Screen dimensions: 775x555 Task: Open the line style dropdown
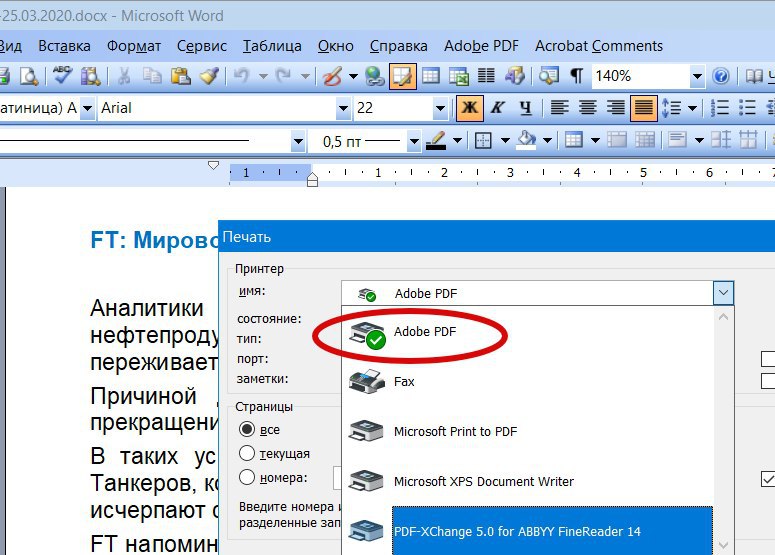click(x=298, y=141)
